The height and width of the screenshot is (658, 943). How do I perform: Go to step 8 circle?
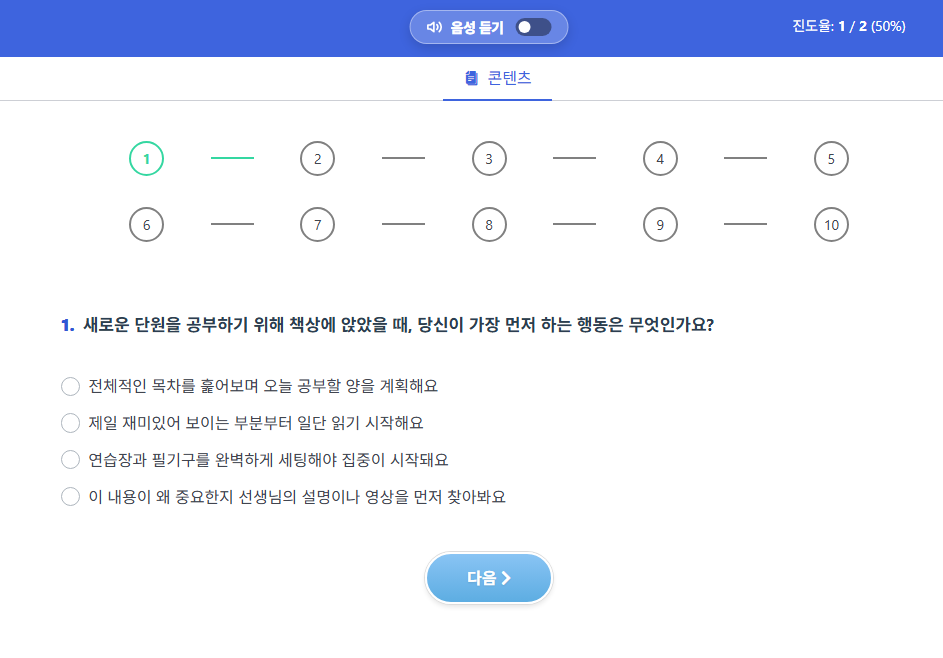coord(489,225)
